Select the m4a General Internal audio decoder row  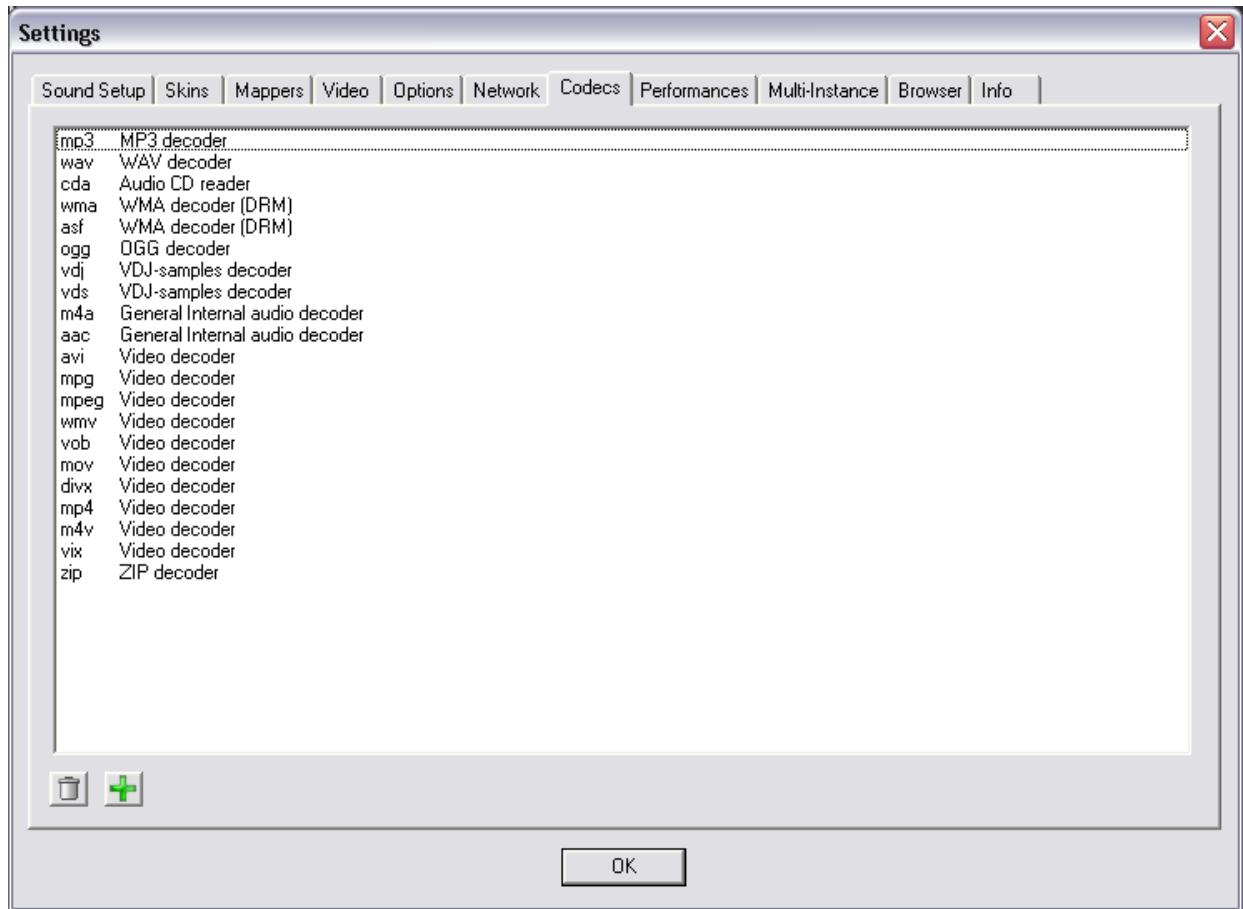(x=622, y=313)
